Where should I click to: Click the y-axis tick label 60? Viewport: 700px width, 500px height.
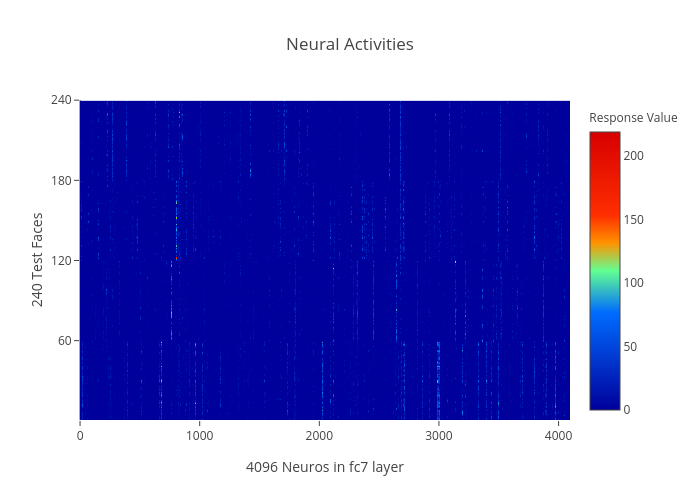pyautogui.click(x=64, y=340)
